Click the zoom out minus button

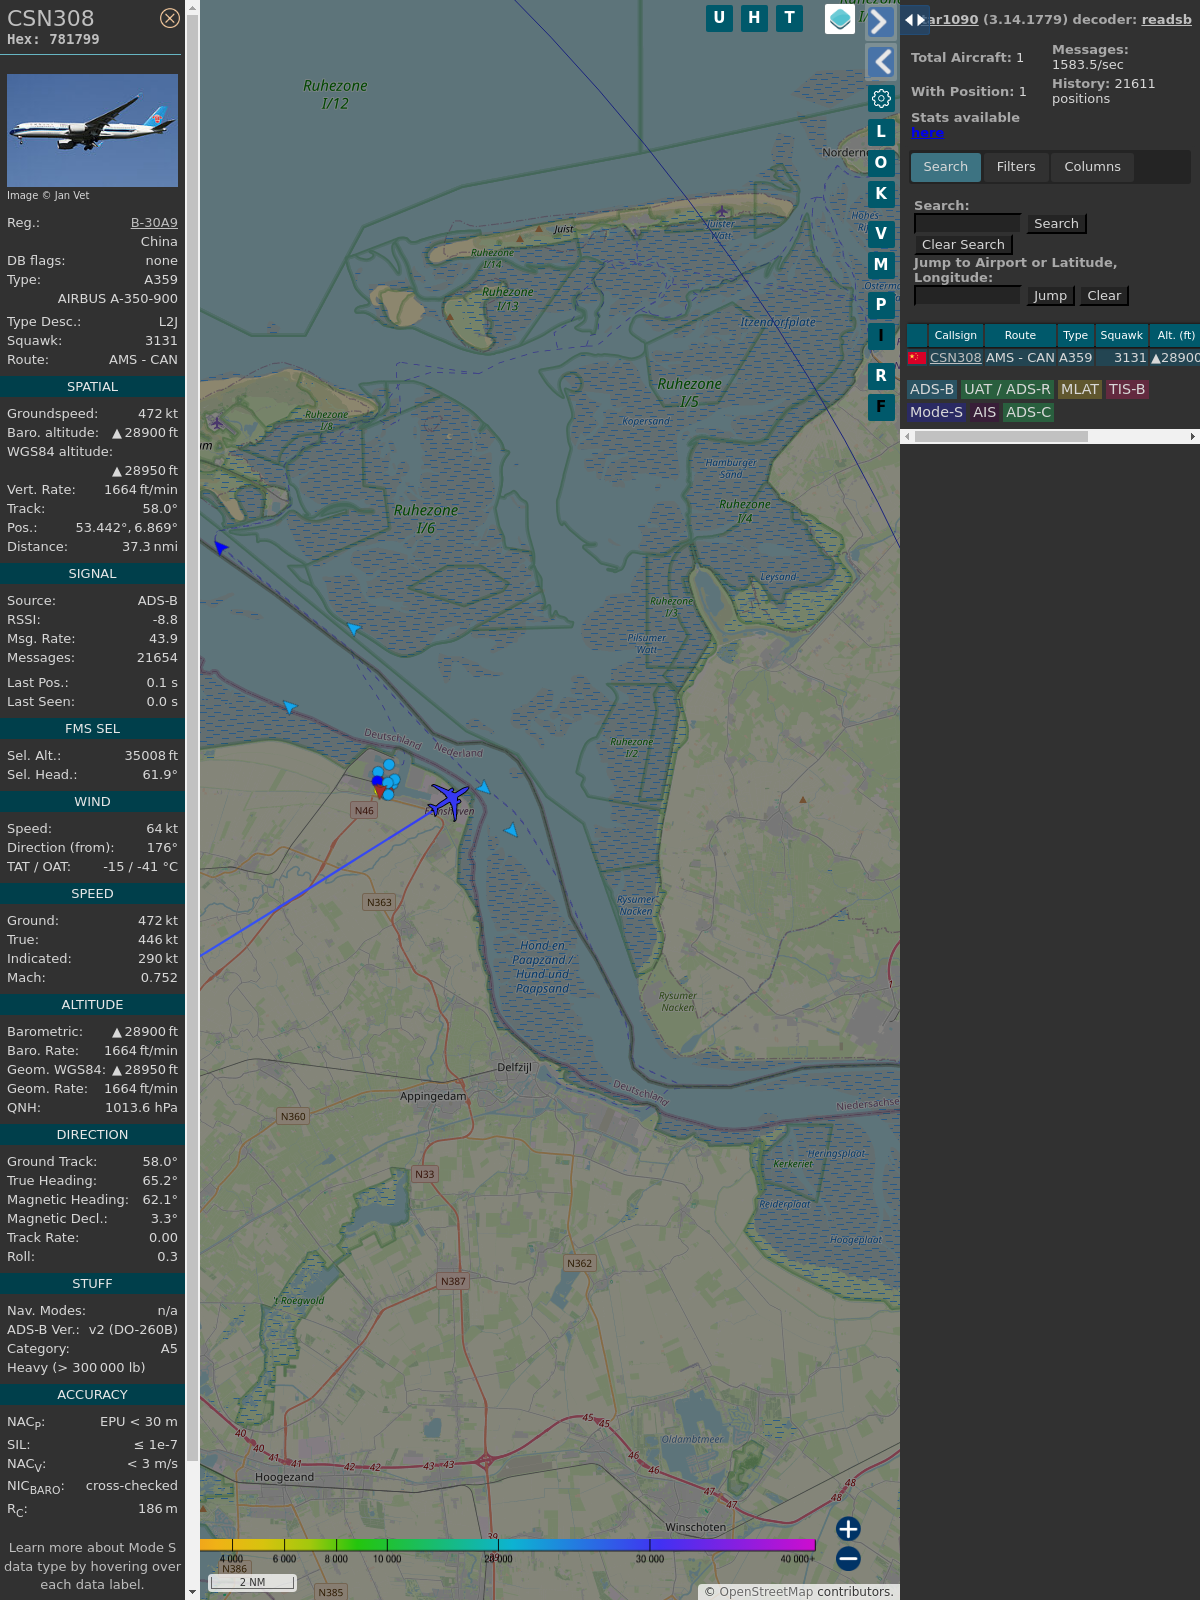coord(848,1558)
